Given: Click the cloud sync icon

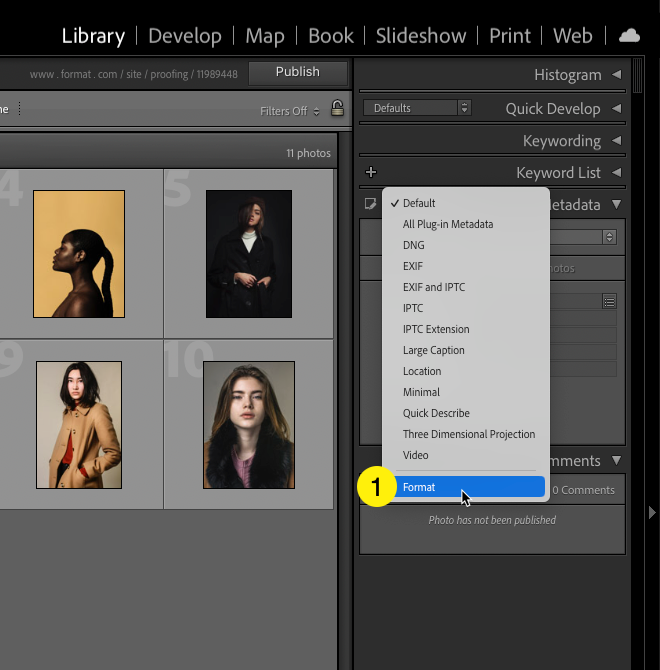Looking at the screenshot, I should click(x=629, y=35).
